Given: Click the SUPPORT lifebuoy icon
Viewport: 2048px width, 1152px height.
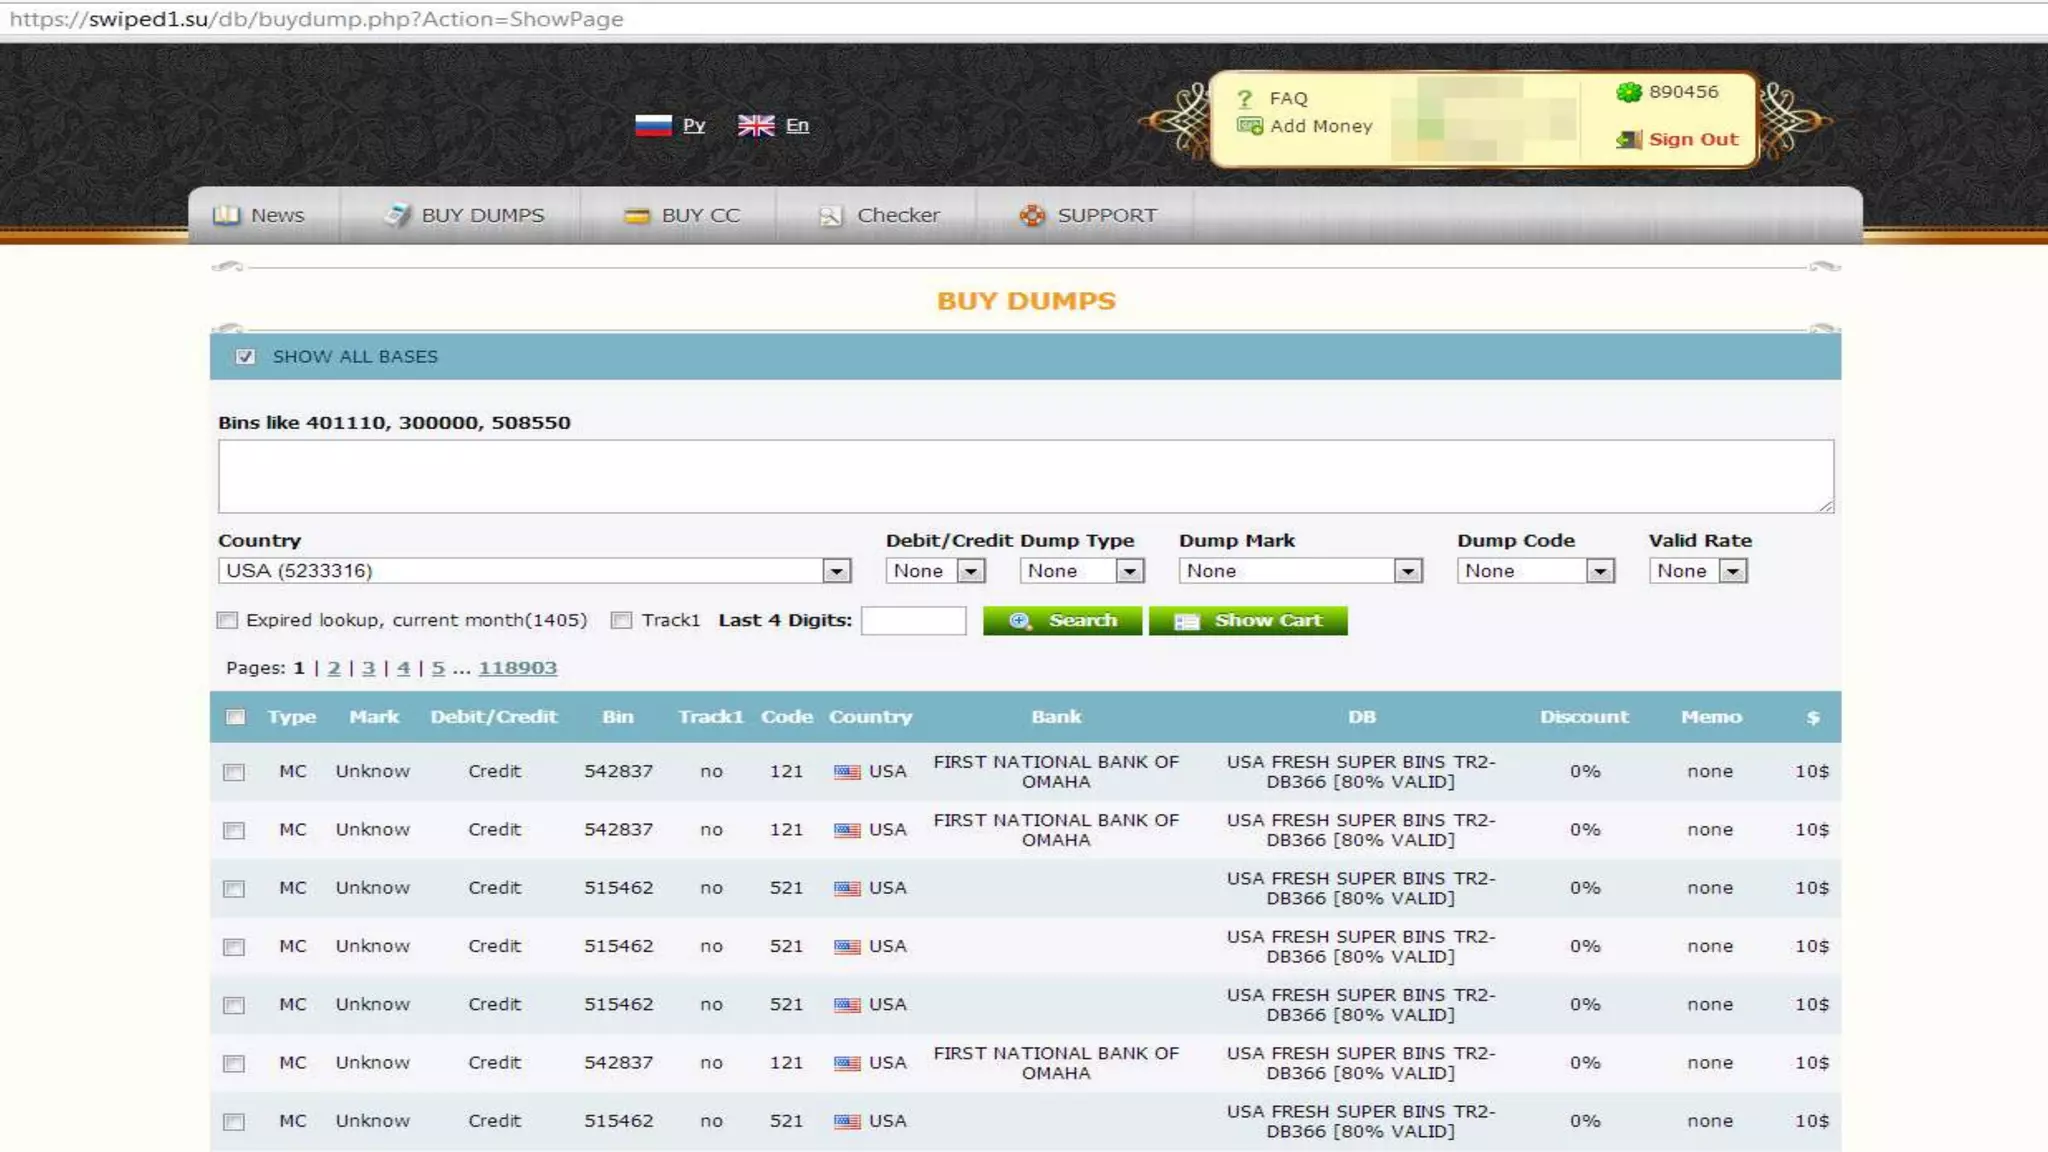Looking at the screenshot, I should coord(1032,215).
